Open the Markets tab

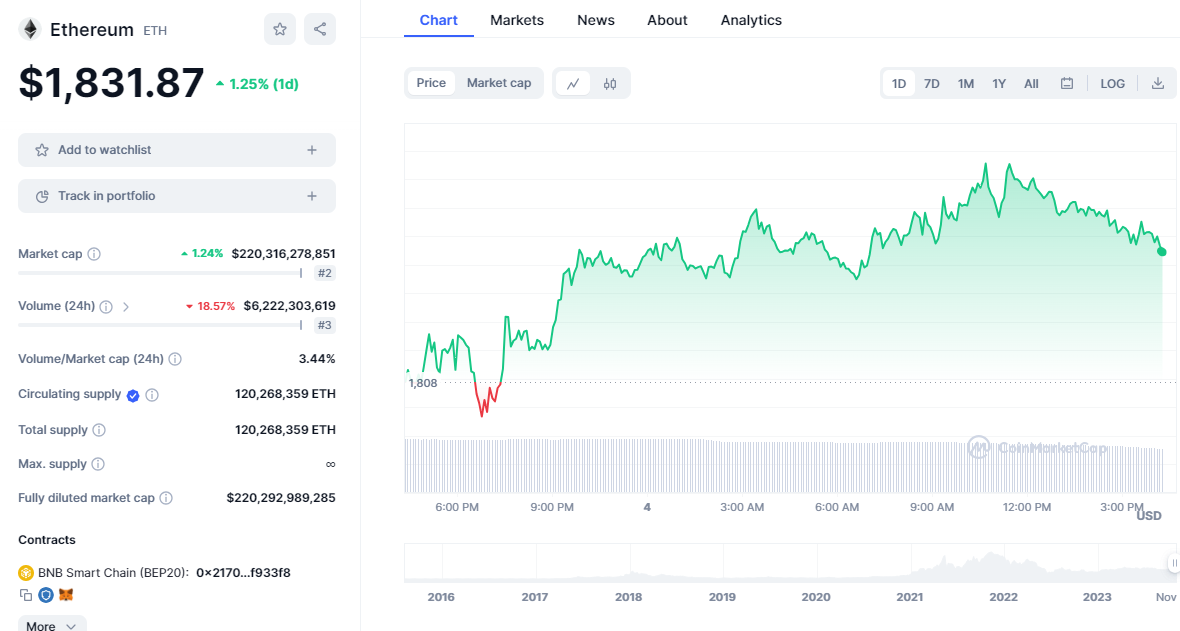click(x=517, y=20)
